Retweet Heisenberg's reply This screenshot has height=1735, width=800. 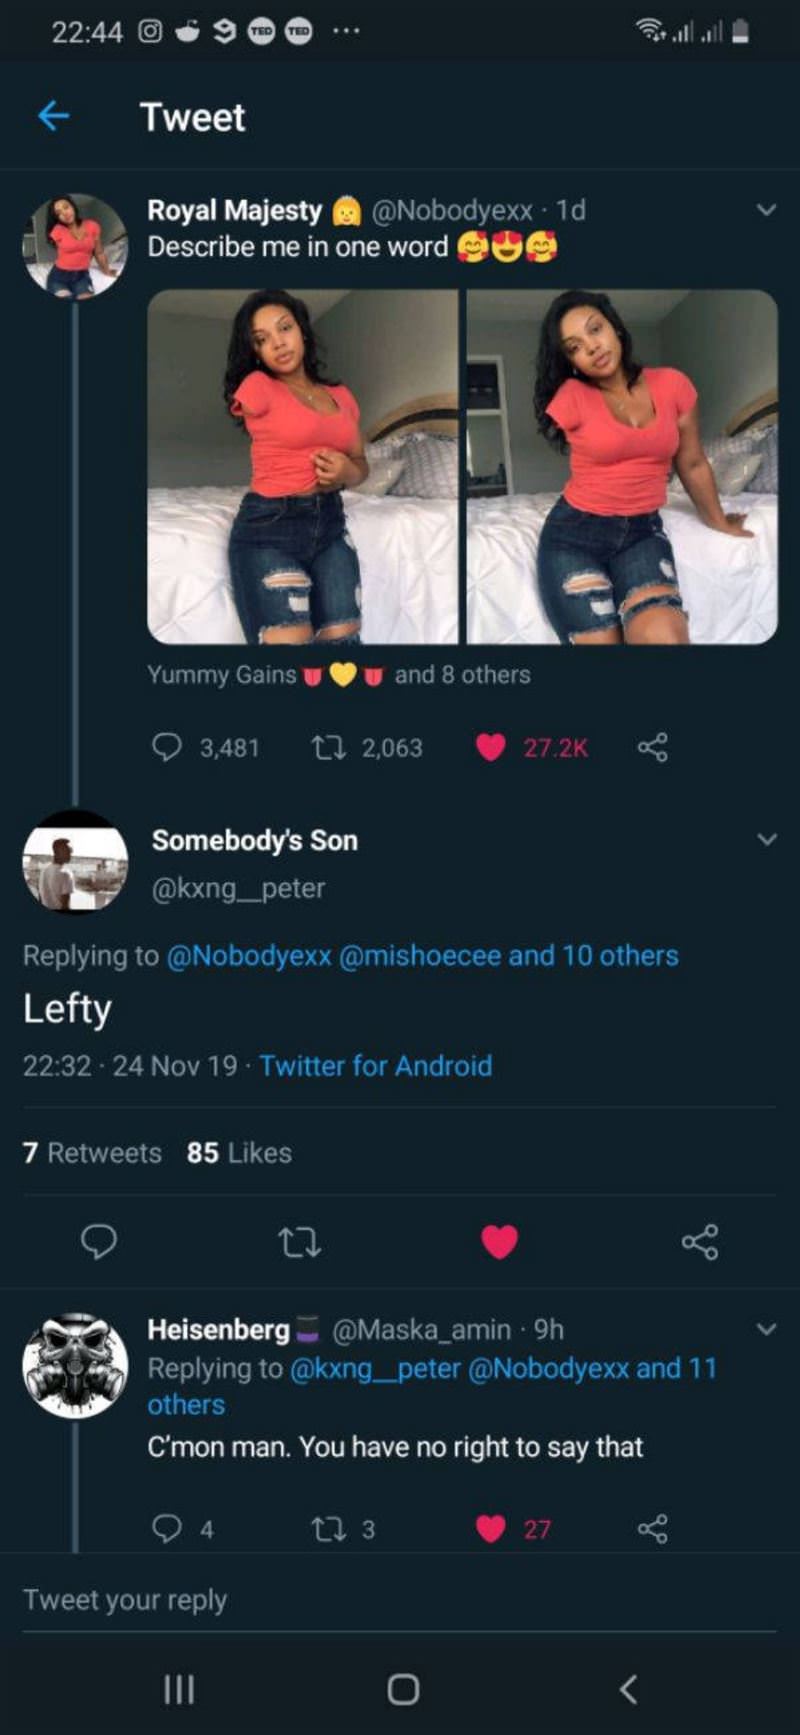(x=325, y=1528)
